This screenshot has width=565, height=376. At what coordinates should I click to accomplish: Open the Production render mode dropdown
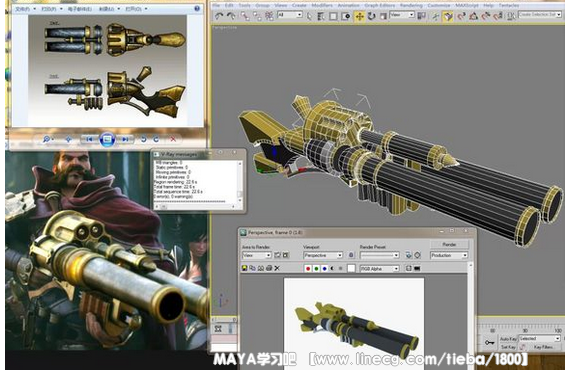(449, 255)
